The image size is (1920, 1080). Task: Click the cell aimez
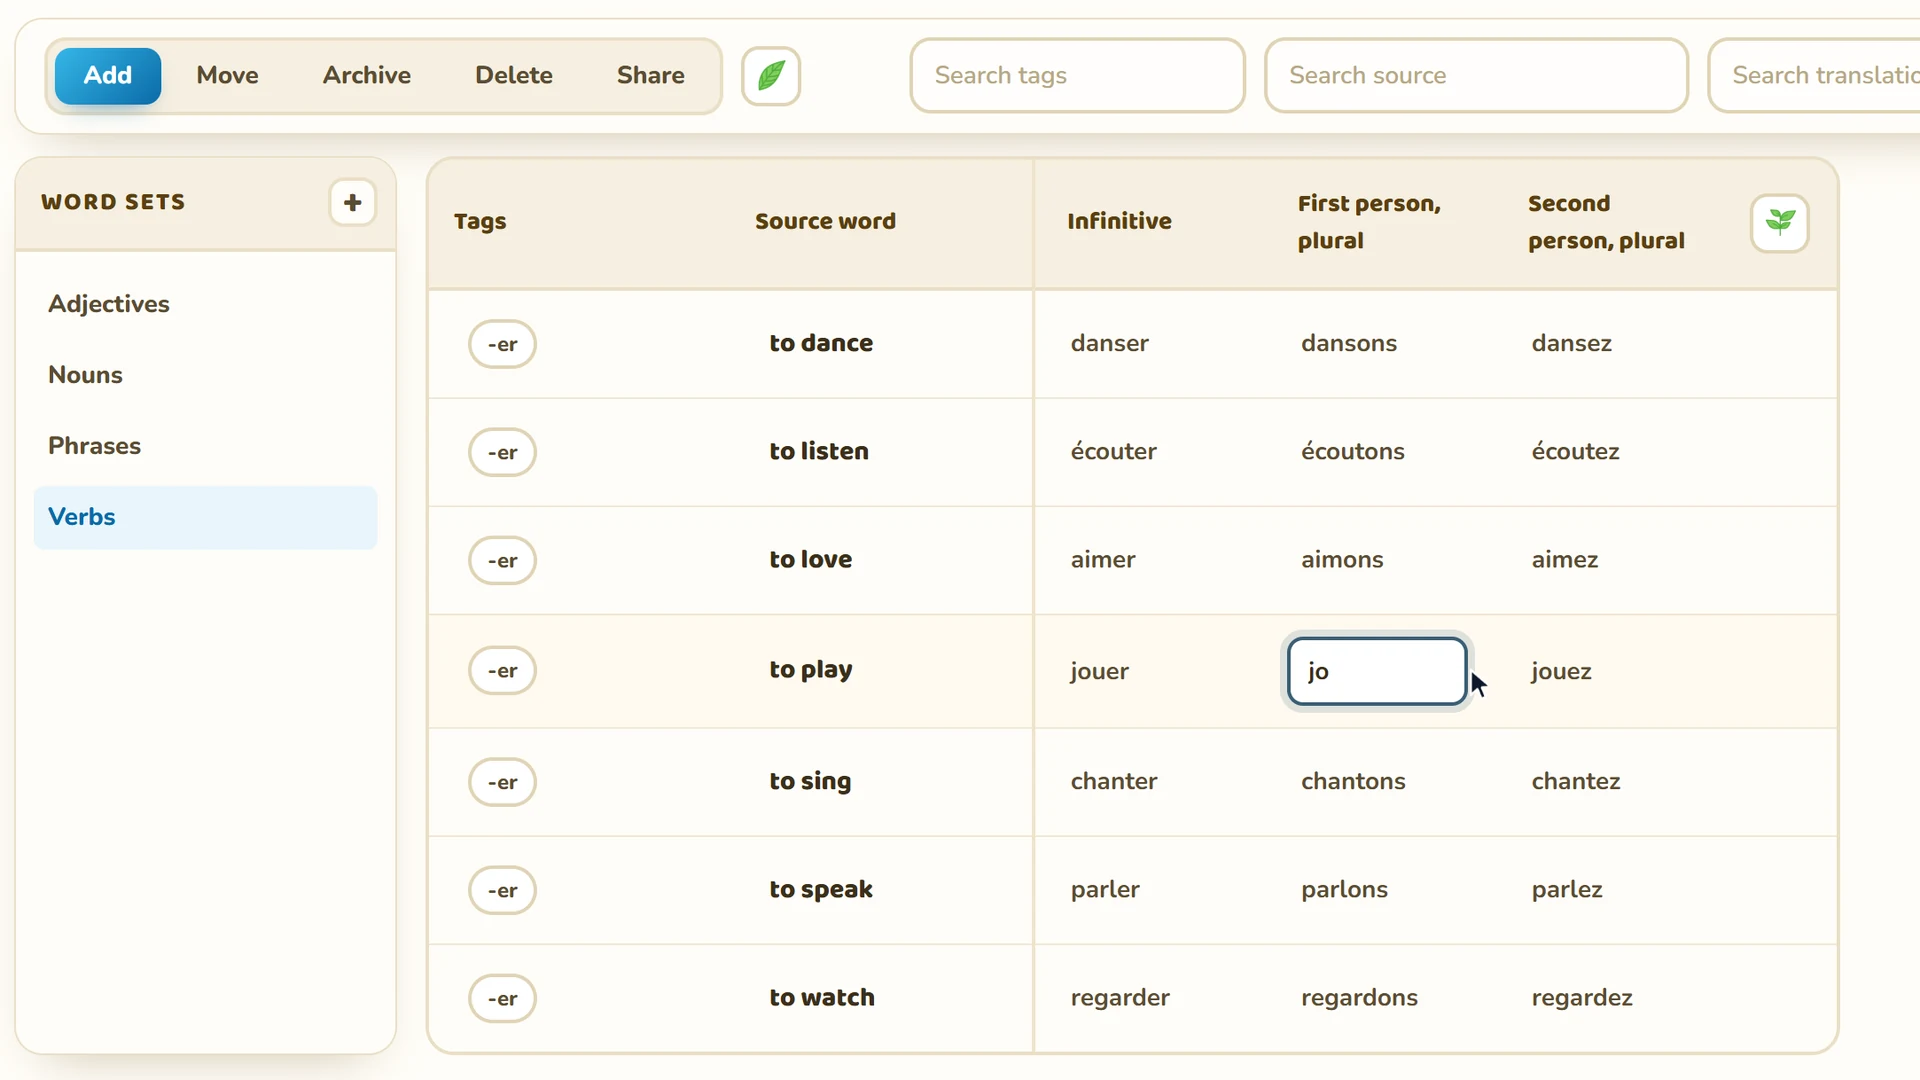pyautogui.click(x=1565, y=559)
